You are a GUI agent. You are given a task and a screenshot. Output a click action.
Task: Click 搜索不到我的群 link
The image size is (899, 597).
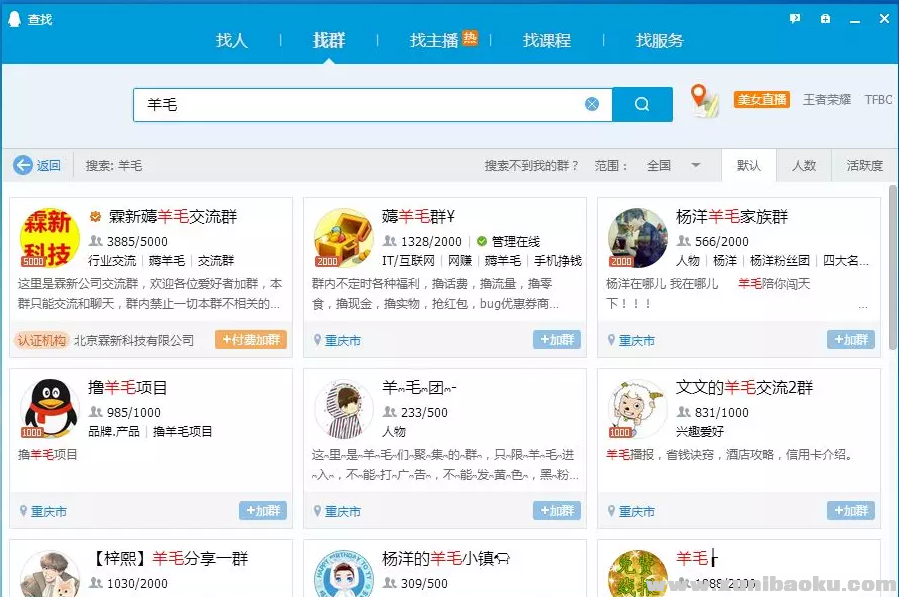tap(531, 165)
